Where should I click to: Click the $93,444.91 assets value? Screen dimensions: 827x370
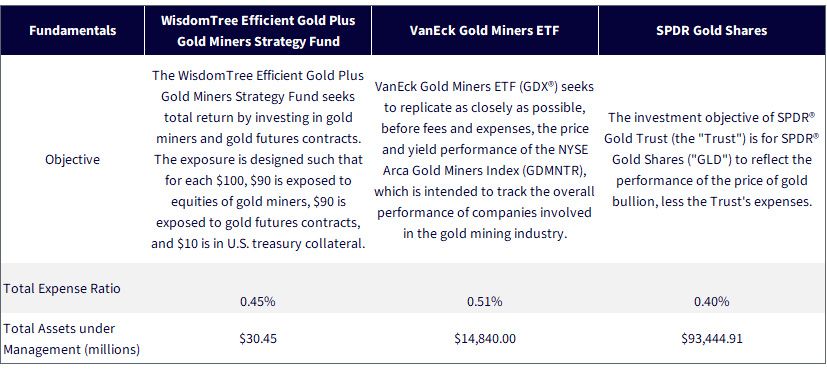(x=711, y=338)
